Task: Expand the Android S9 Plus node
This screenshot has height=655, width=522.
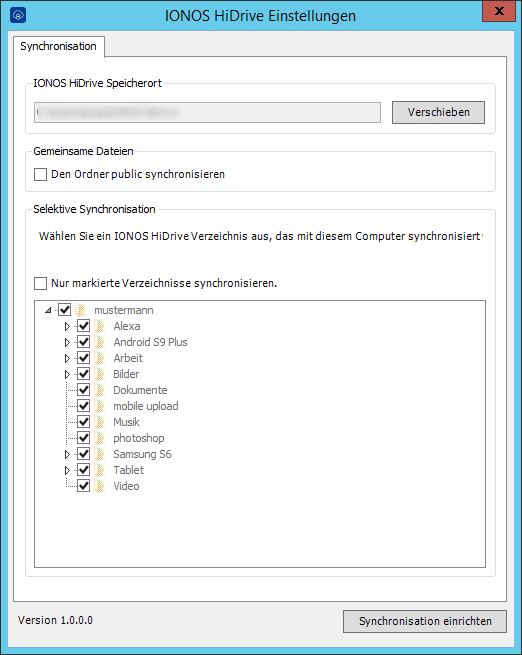Action: (x=67, y=343)
